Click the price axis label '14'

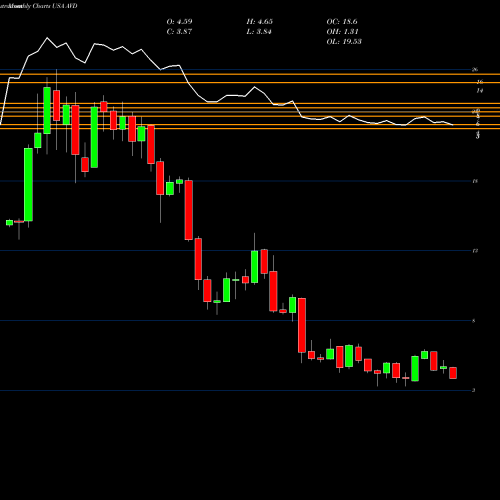click(x=480, y=90)
